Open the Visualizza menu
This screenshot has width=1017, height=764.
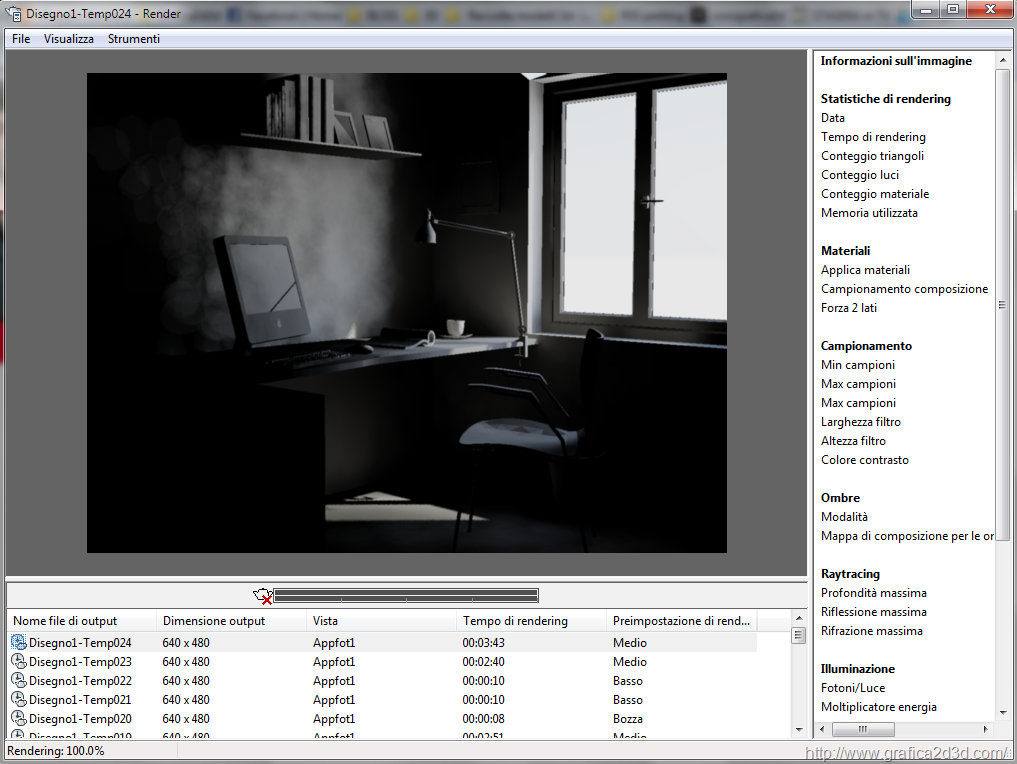(69, 39)
